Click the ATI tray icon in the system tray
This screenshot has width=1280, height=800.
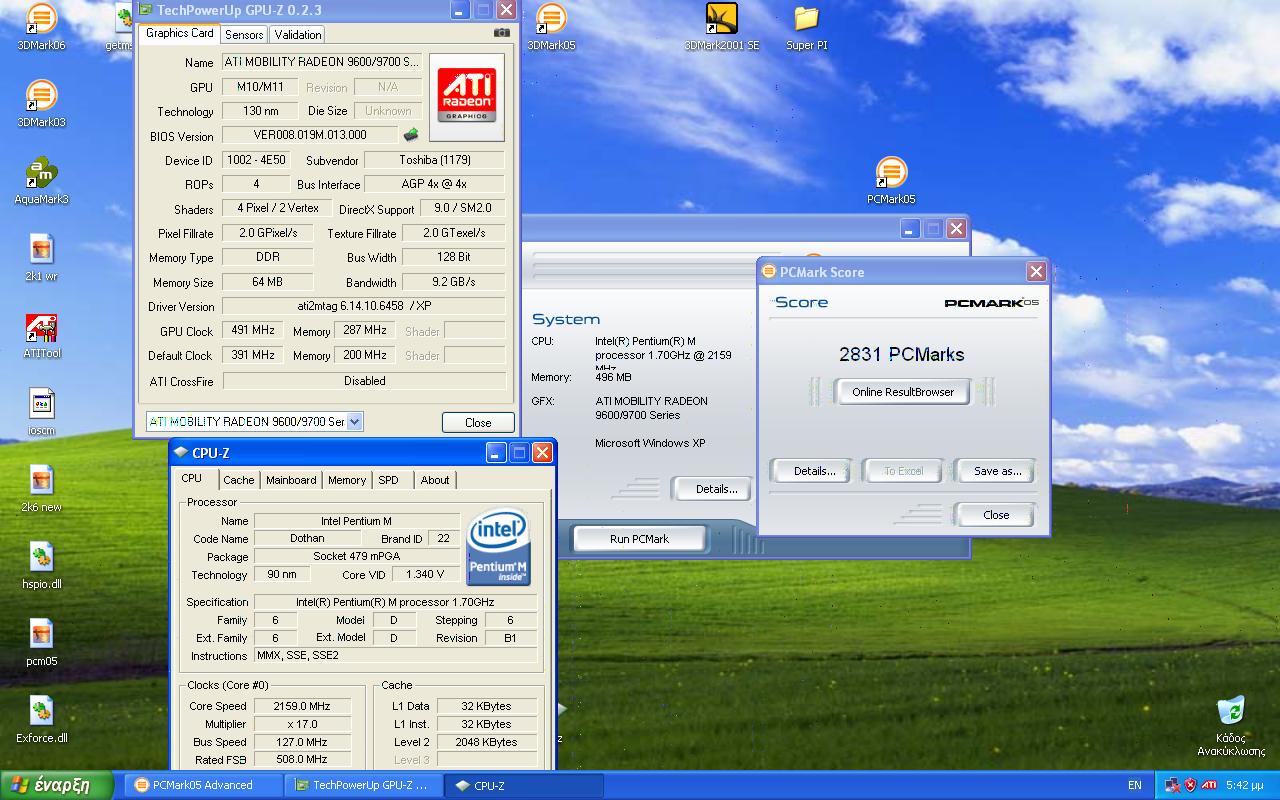1209,785
